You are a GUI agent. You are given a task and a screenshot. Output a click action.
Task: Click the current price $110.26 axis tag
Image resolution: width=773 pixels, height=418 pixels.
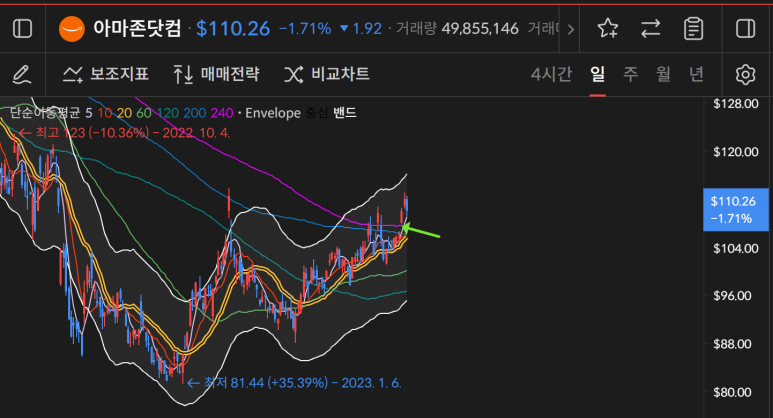(x=736, y=209)
